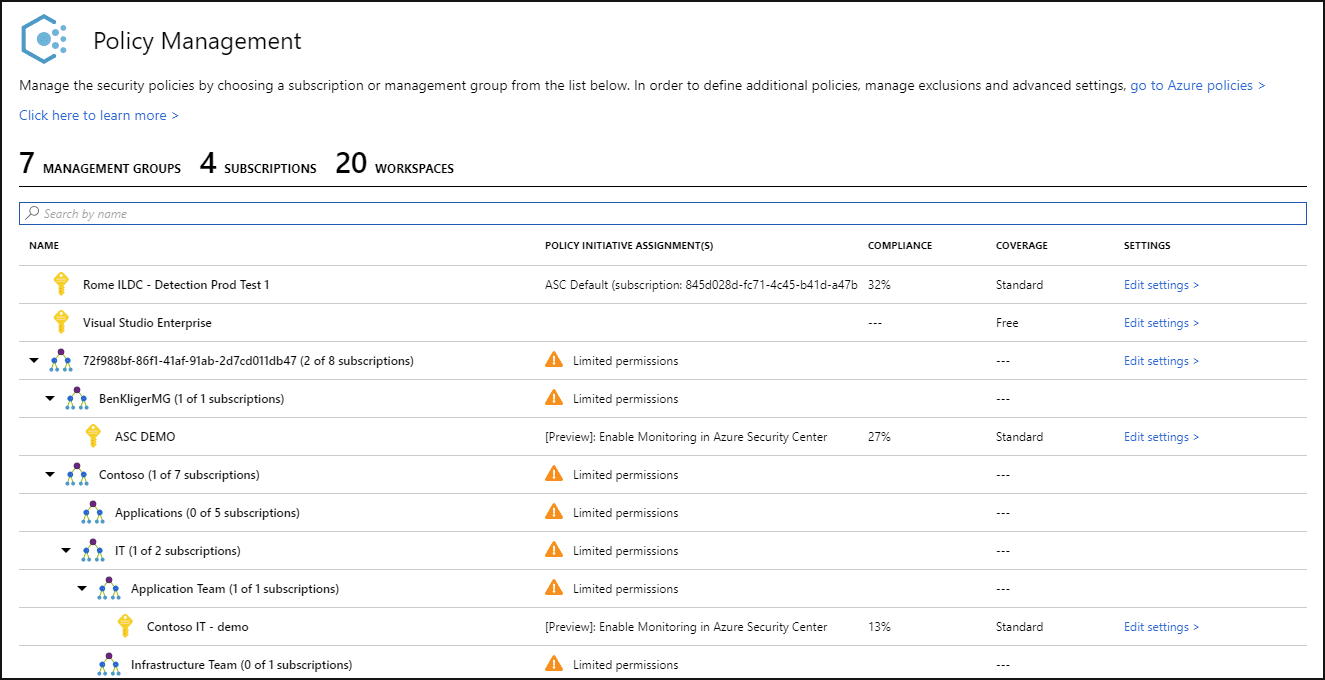Select the ASC DEMO subscription name
The width and height of the screenshot is (1325, 680).
145,437
